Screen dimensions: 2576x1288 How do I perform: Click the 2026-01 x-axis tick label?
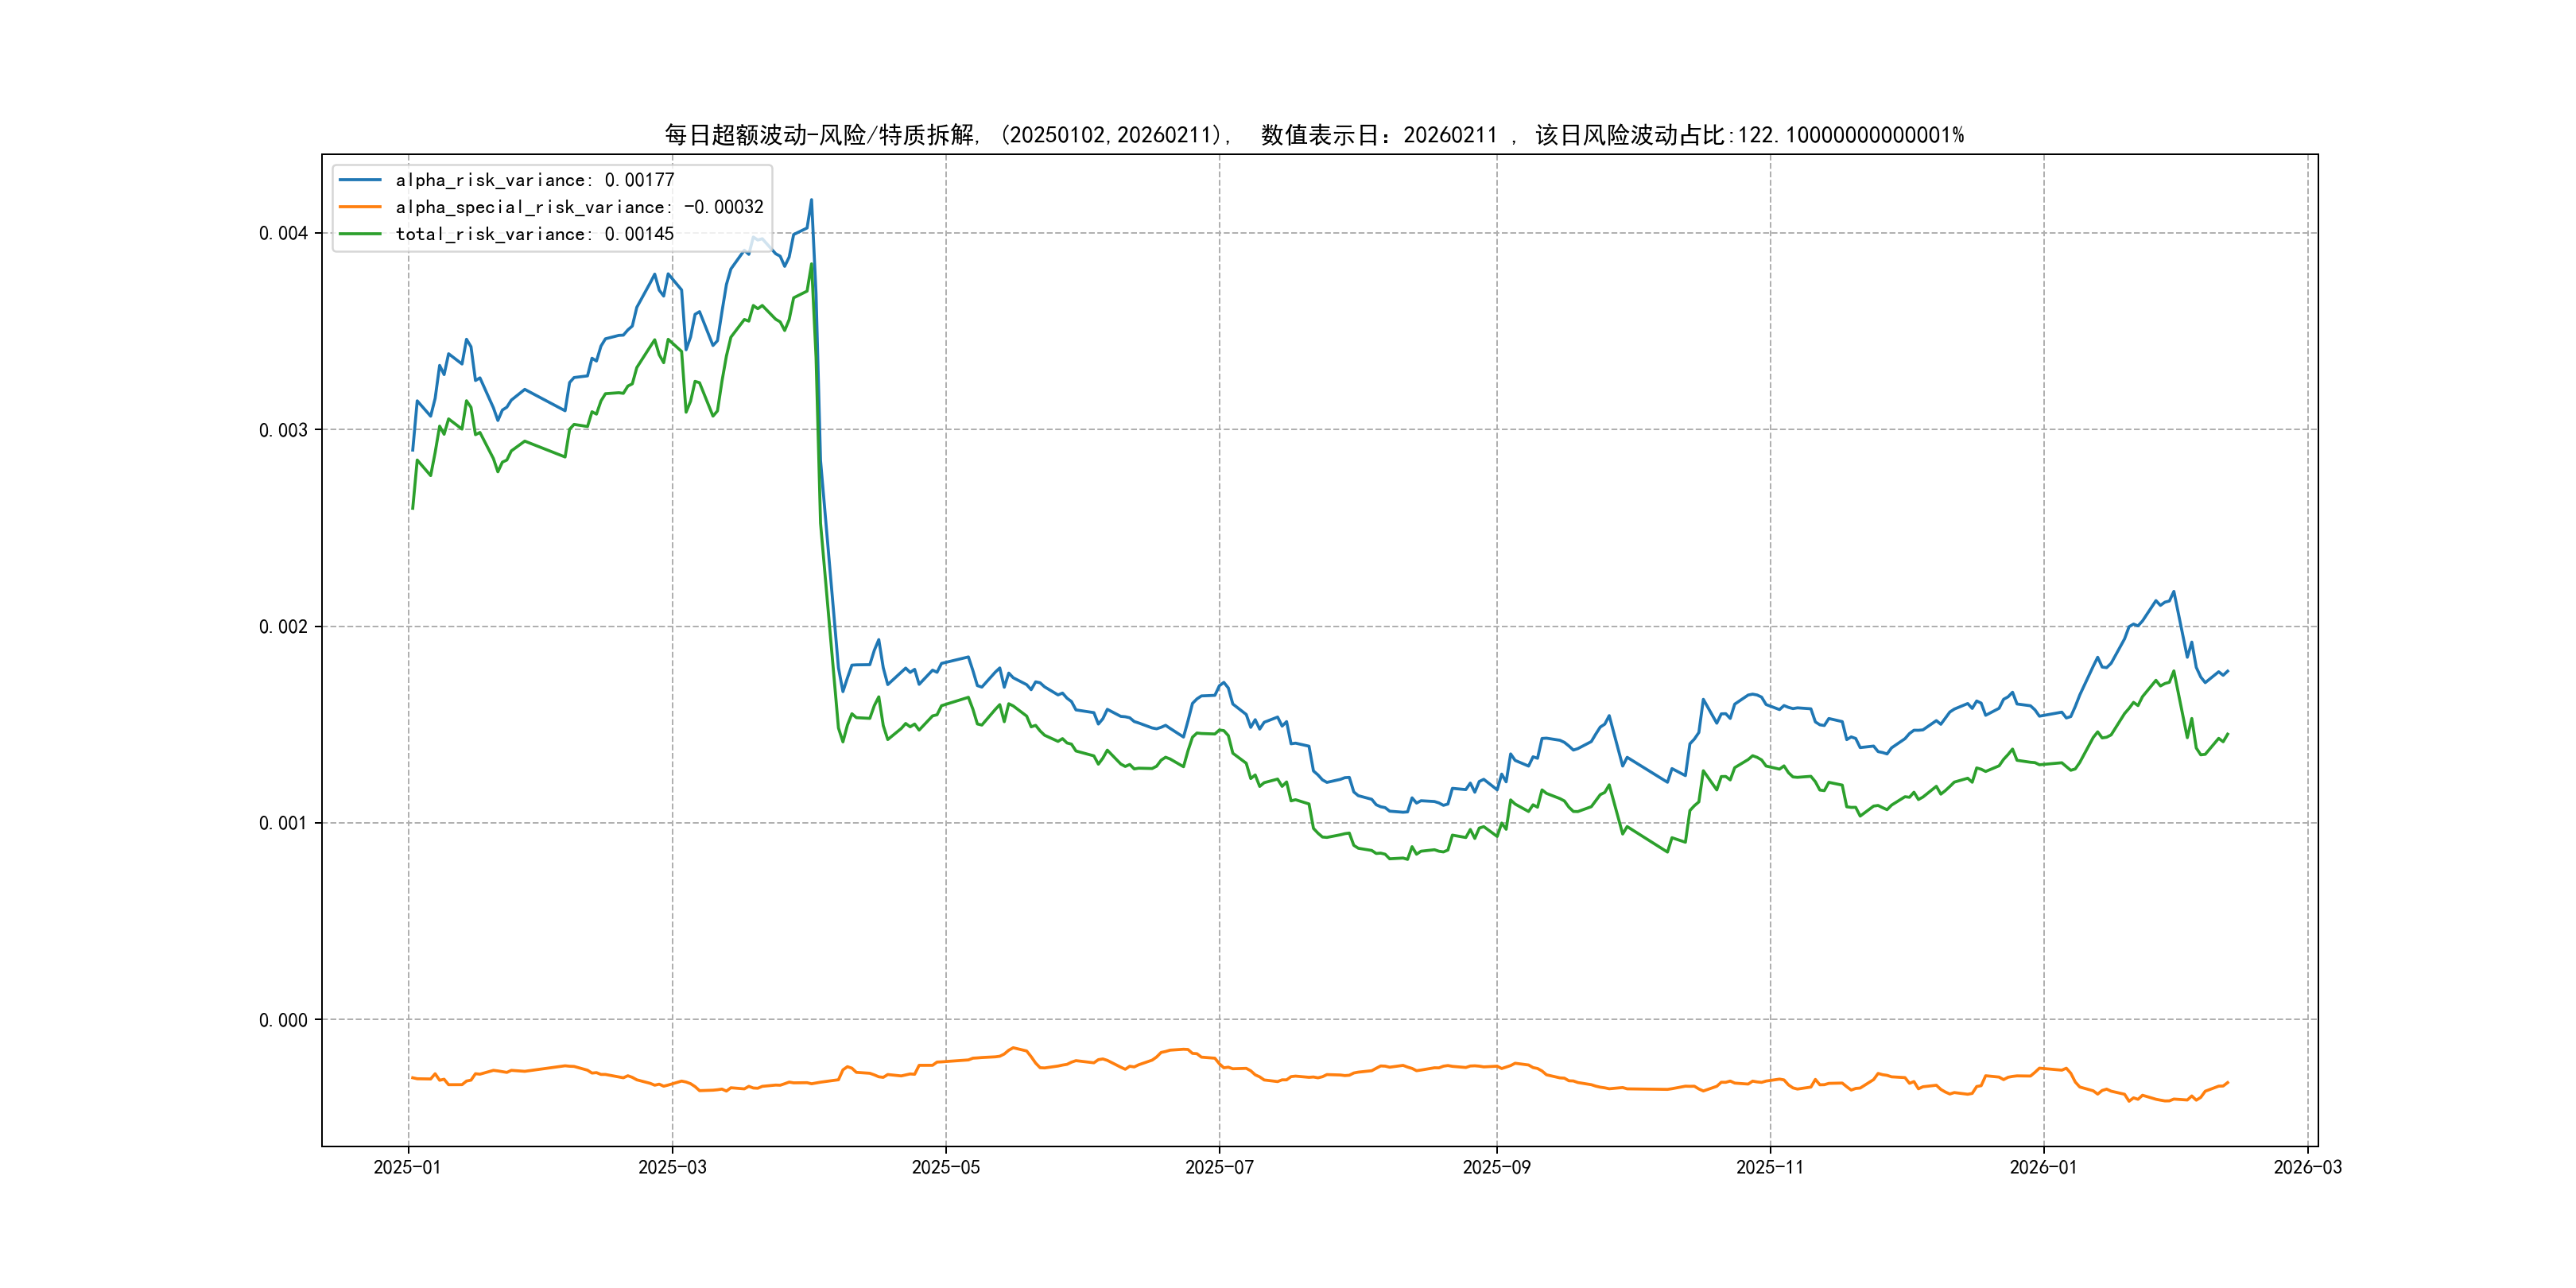click(2043, 1167)
